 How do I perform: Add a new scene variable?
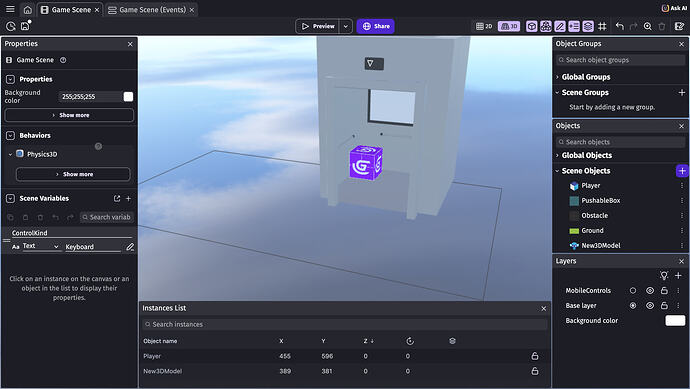click(x=128, y=198)
